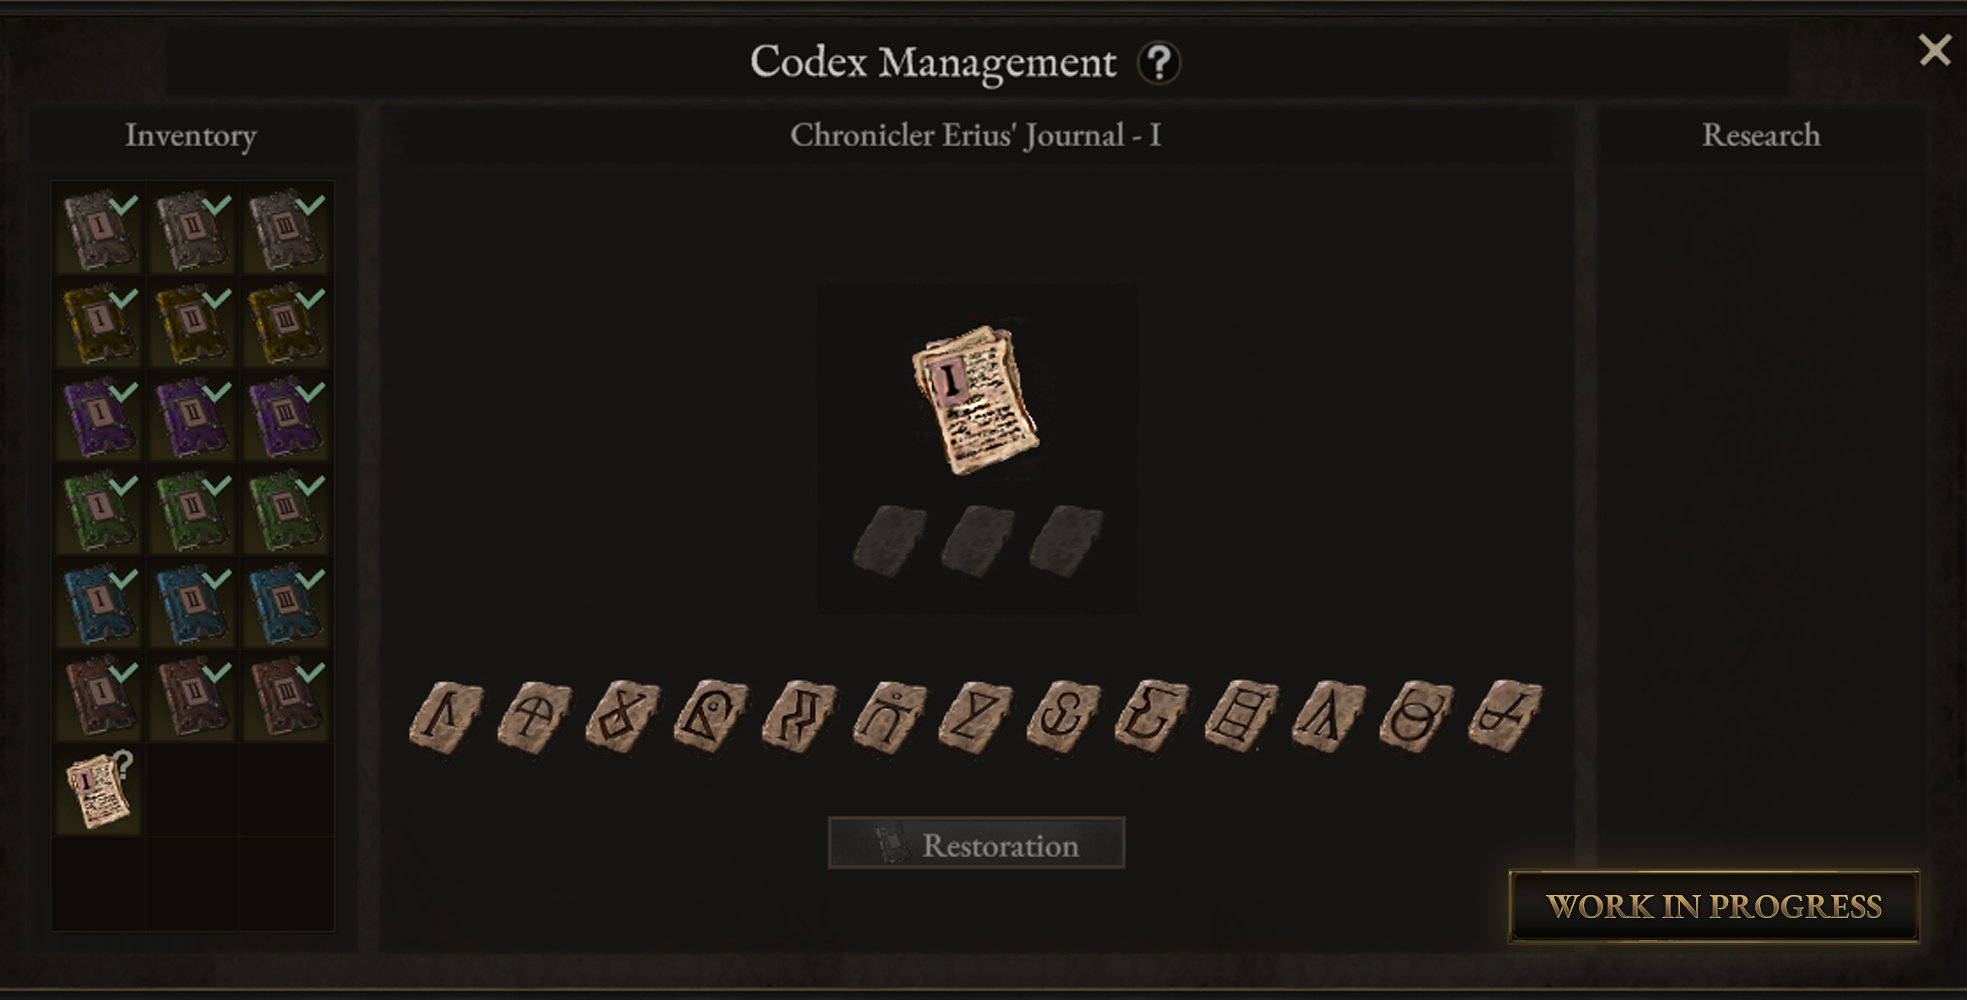
Task: Choose the first rune tablet in row
Action: coord(446,716)
